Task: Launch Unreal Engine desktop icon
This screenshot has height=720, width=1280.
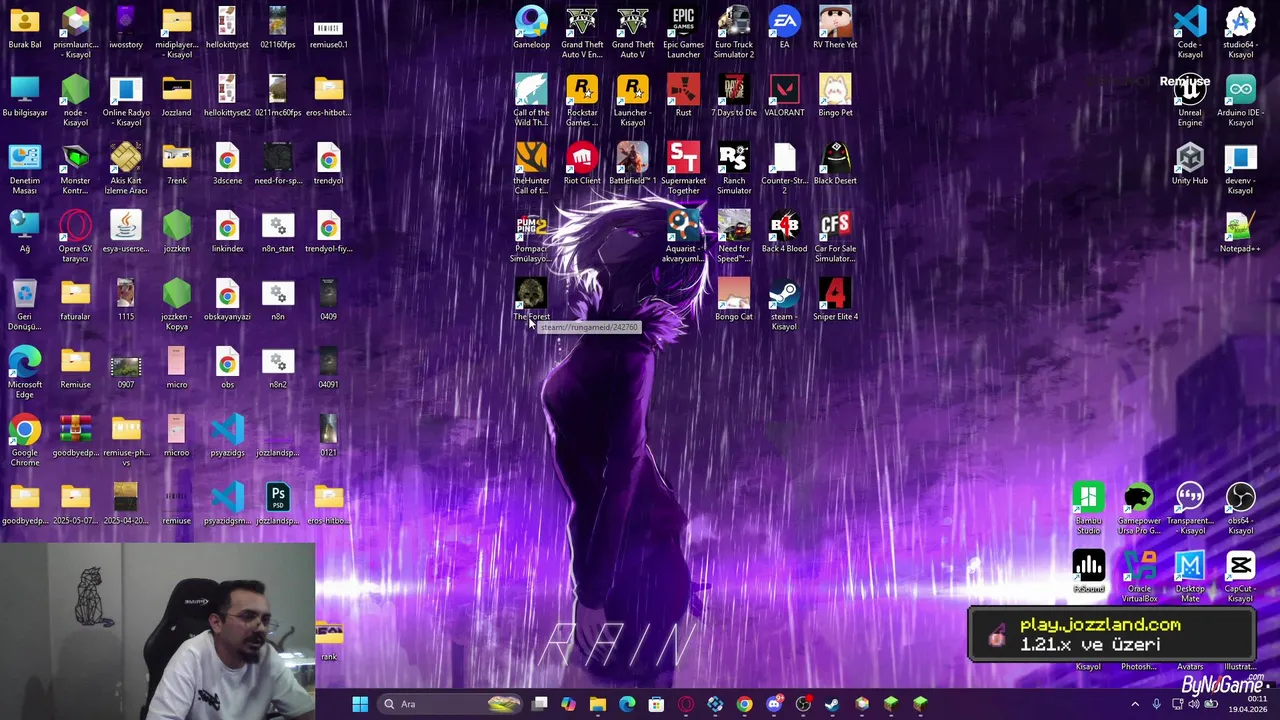Action: tap(1189, 100)
